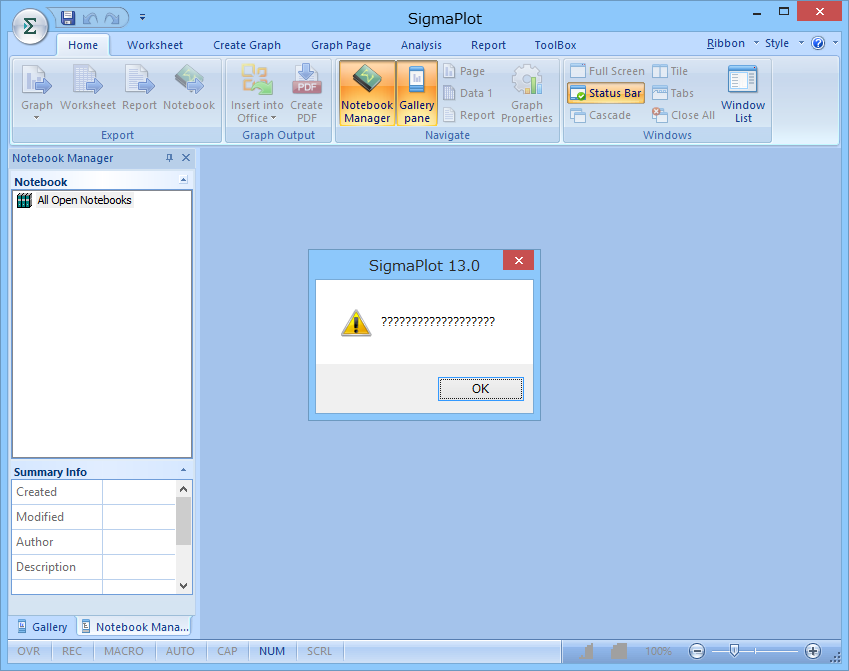This screenshot has height=671, width=849.
Task: Toggle the Gallery pane button
Action: point(417,93)
